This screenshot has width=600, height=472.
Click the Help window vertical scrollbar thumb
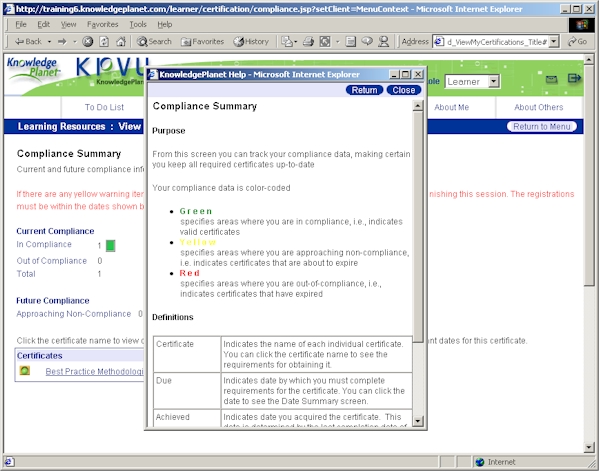418,227
